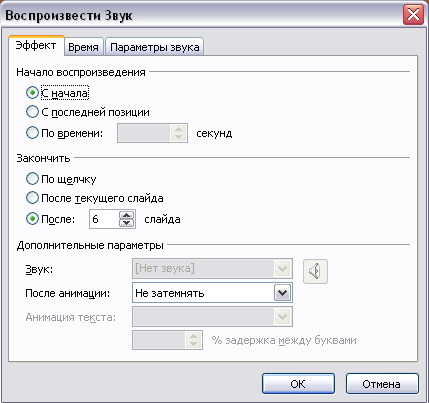Screen dimensions: 429x403
Task: Select После текущего слайда option
Action: (x=32, y=198)
